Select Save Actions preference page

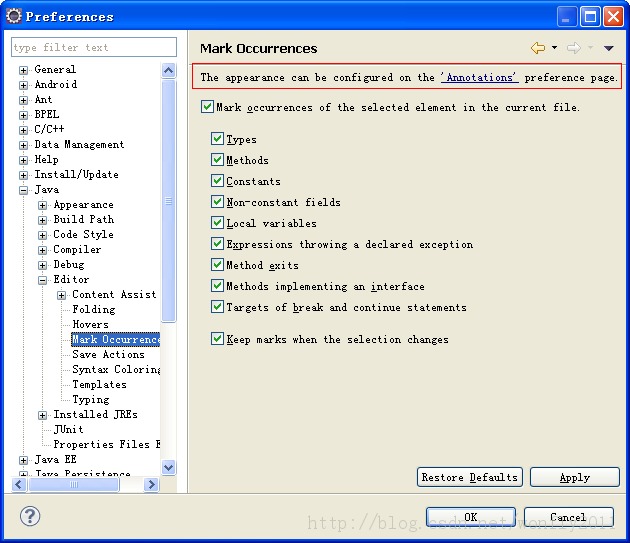(108, 354)
